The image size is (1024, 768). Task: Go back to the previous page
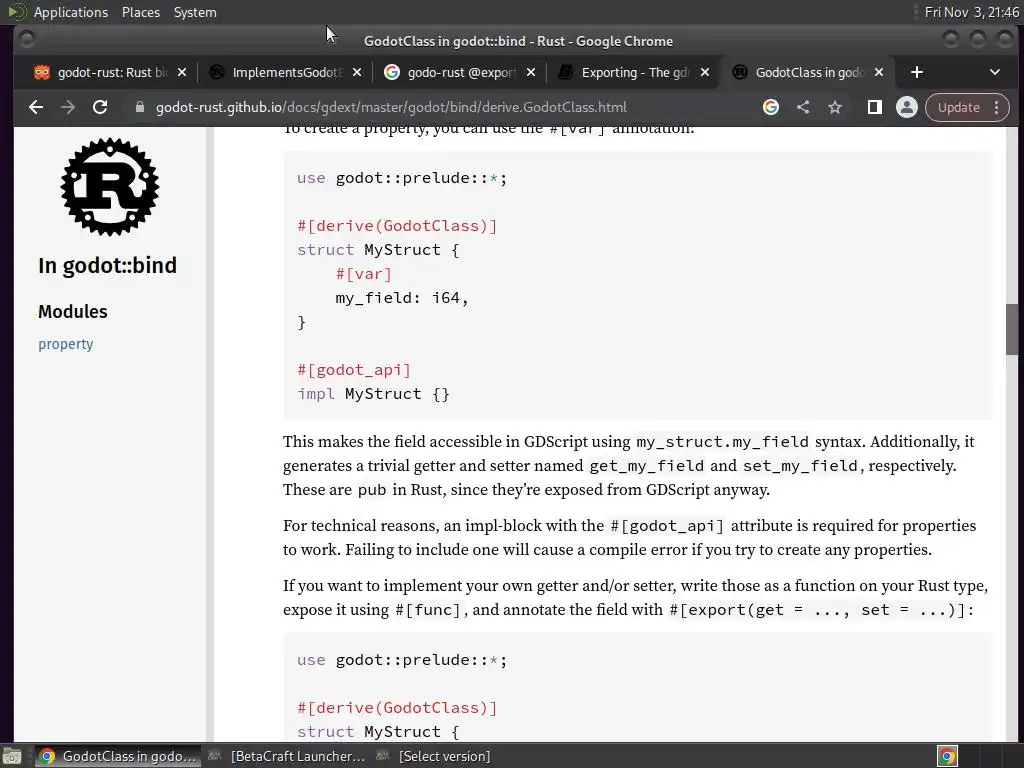pyautogui.click(x=36, y=107)
